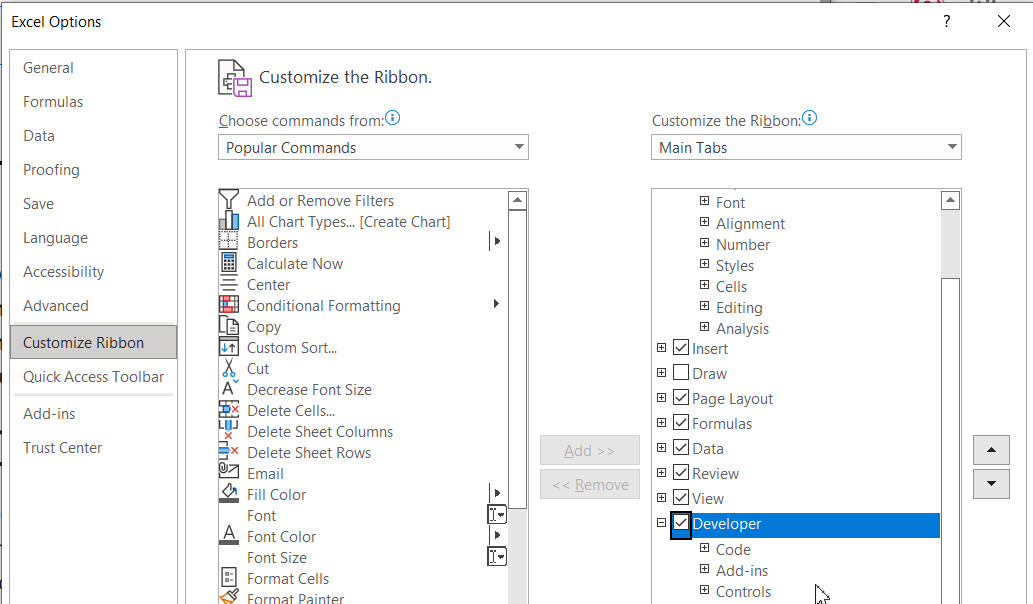Toggle the Draw tab checkbox

pos(680,373)
